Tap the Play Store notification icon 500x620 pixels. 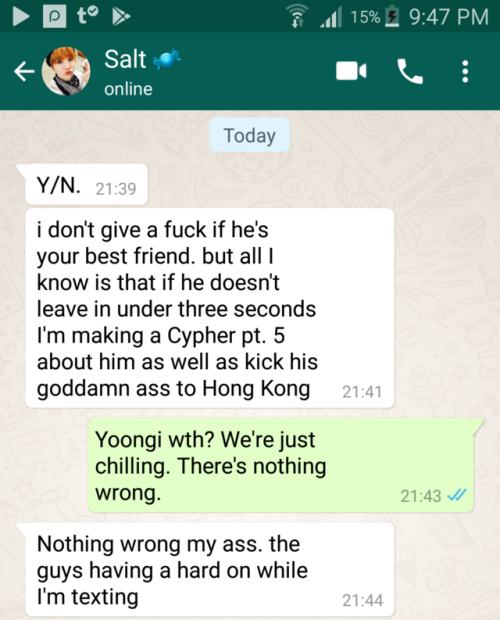tap(121, 17)
